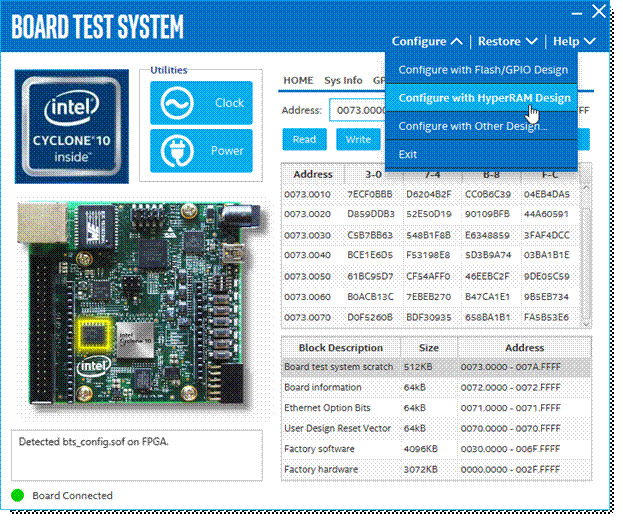Click the green Board Connected indicator

17,495
